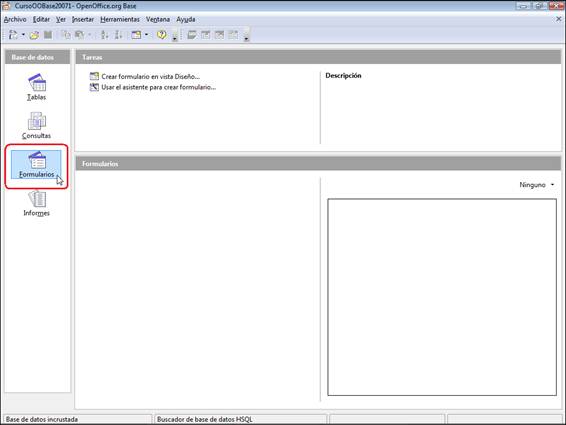Screen dimensions: 566x425
Task: Open the Ventana menu
Action: click(158, 19)
